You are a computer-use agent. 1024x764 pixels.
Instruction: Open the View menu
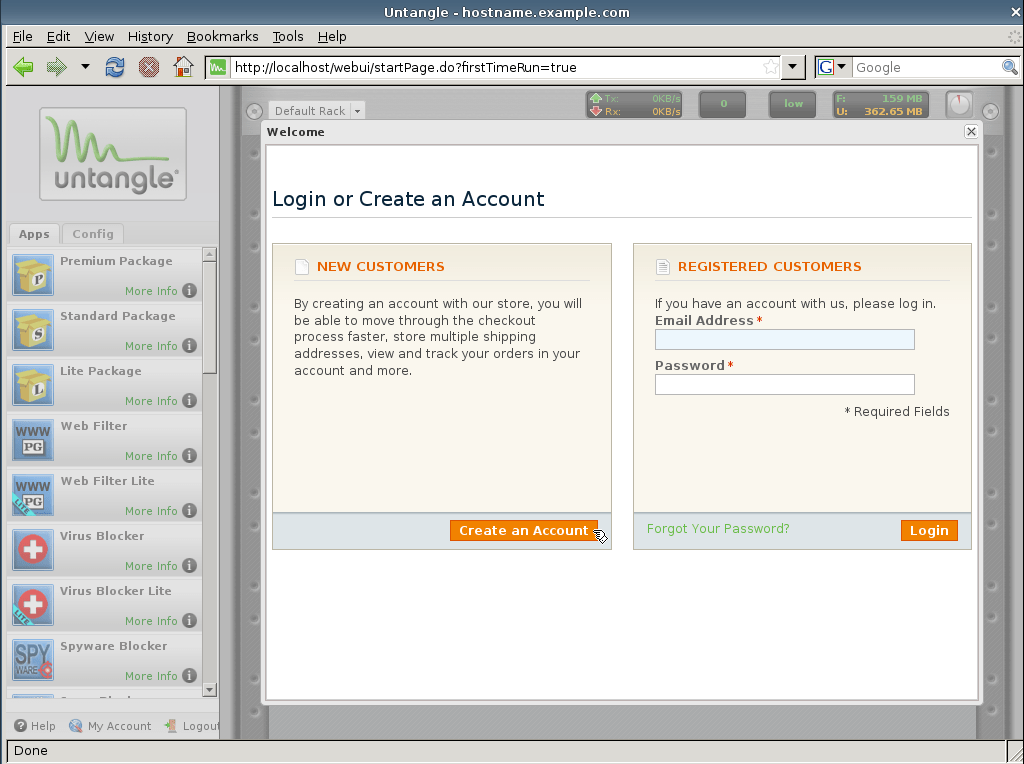pyautogui.click(x=99, y=37)
